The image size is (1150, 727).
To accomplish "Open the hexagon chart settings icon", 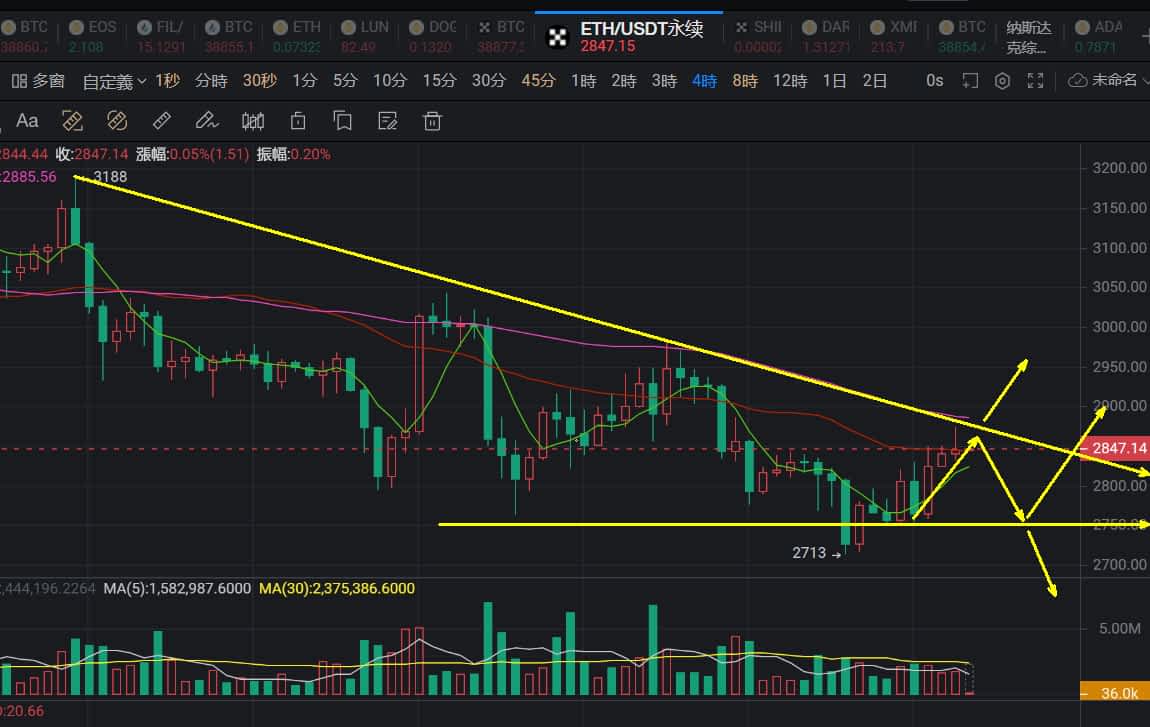I will [x=1002, y=81].
